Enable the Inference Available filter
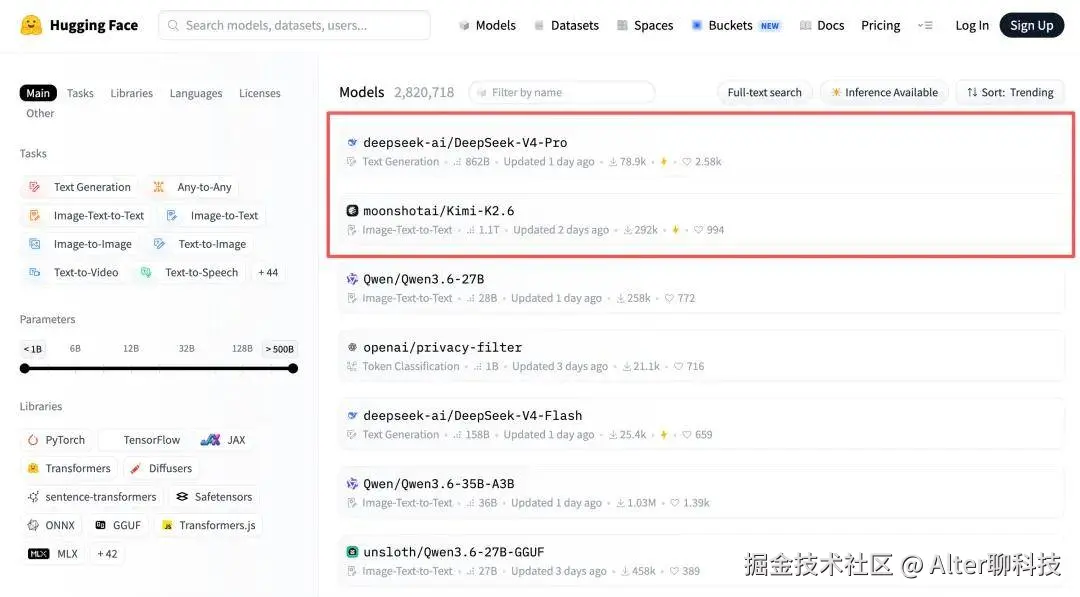This screenshot has width=1080, height=597. pyautogui.click(x=884, y=91)
